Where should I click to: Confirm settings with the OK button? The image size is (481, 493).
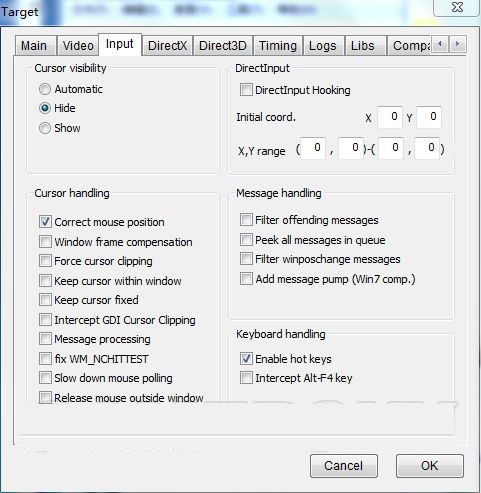[430, 466]
